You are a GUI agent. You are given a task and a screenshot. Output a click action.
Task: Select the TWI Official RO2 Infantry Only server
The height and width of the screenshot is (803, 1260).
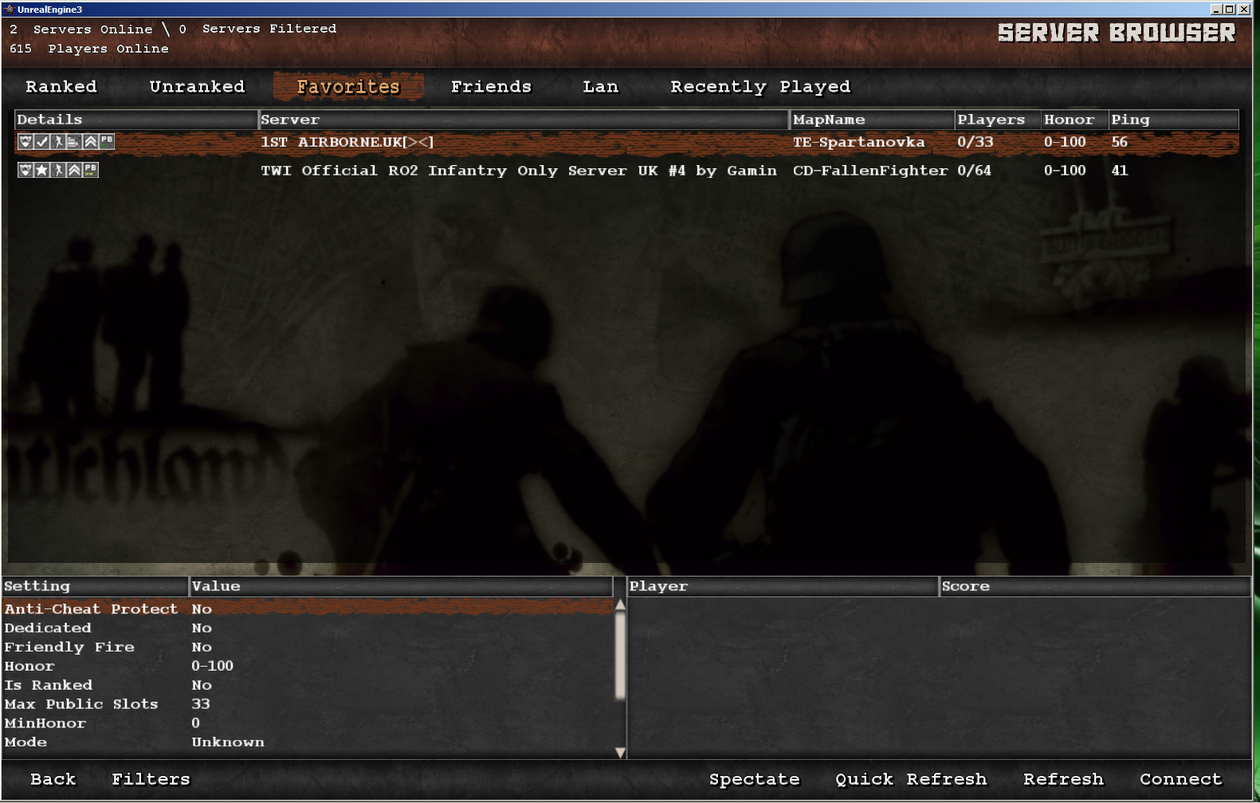[x=518, y=171]
